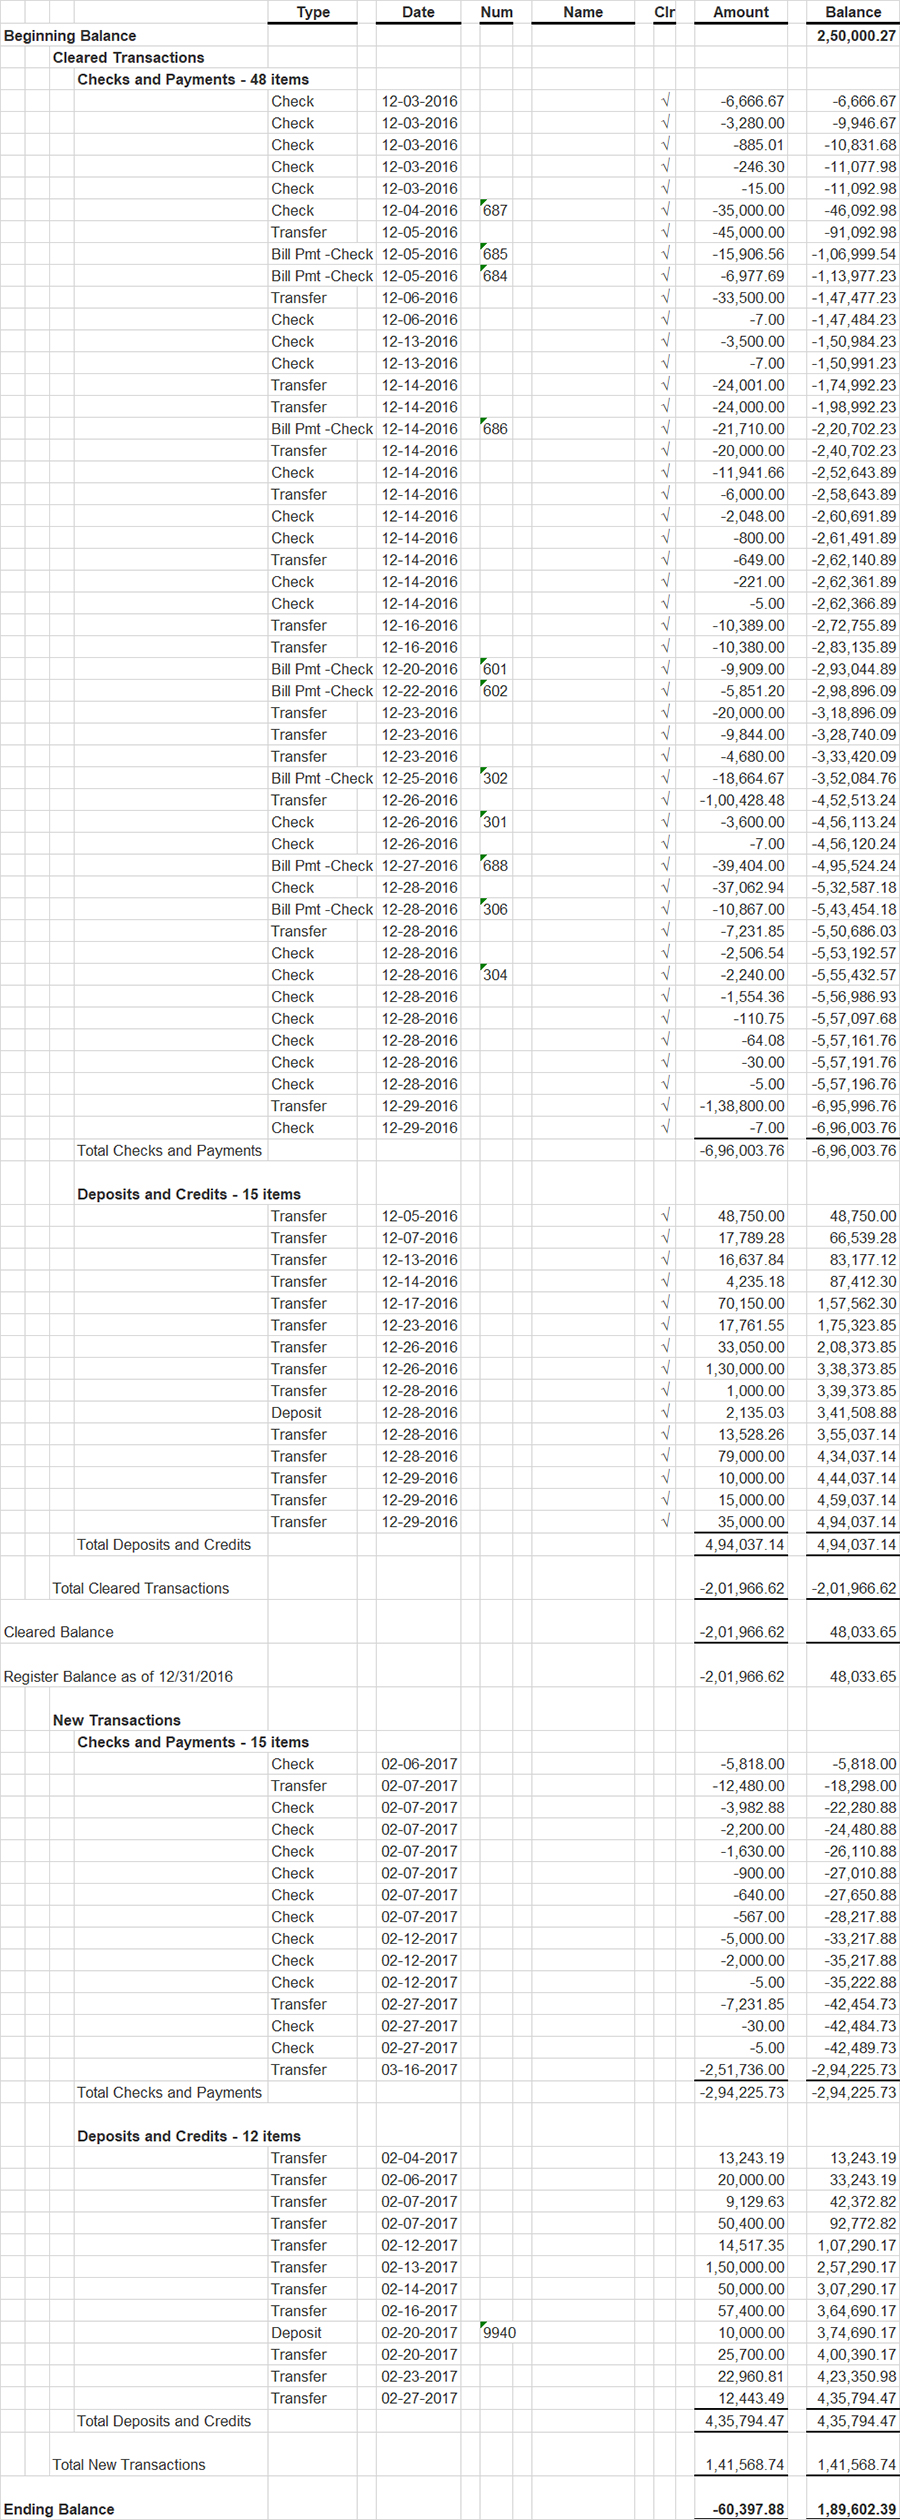
Task: Click the Date column header
Action: [418, 12]
